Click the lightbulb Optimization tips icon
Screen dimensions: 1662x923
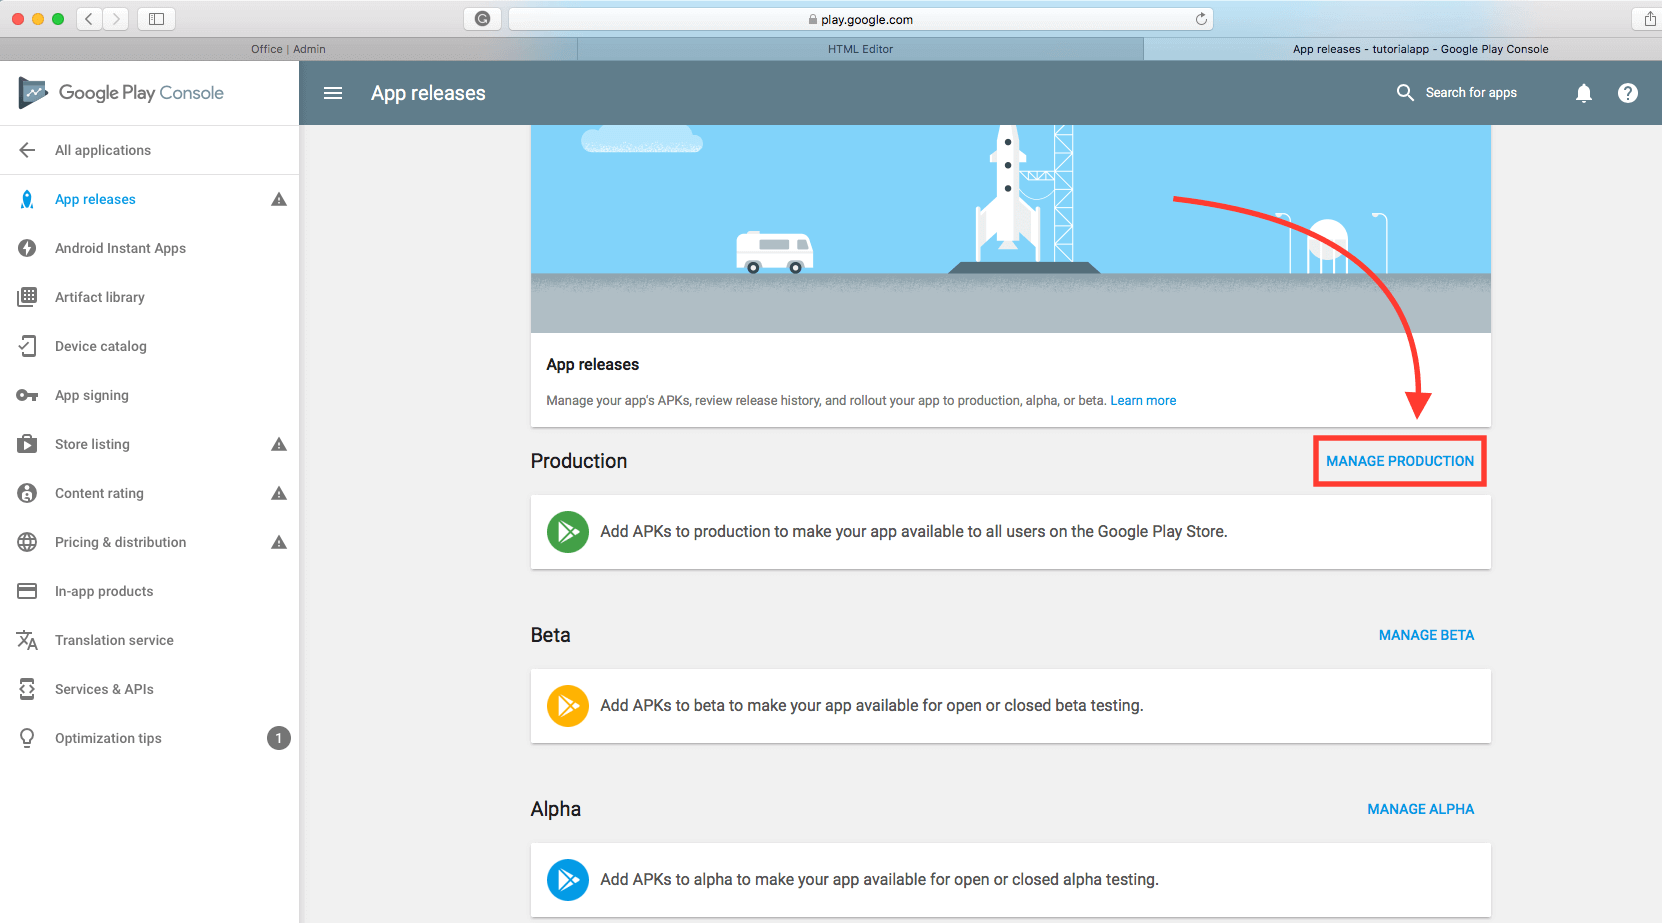pyautogui.click(x=27, y=738)
